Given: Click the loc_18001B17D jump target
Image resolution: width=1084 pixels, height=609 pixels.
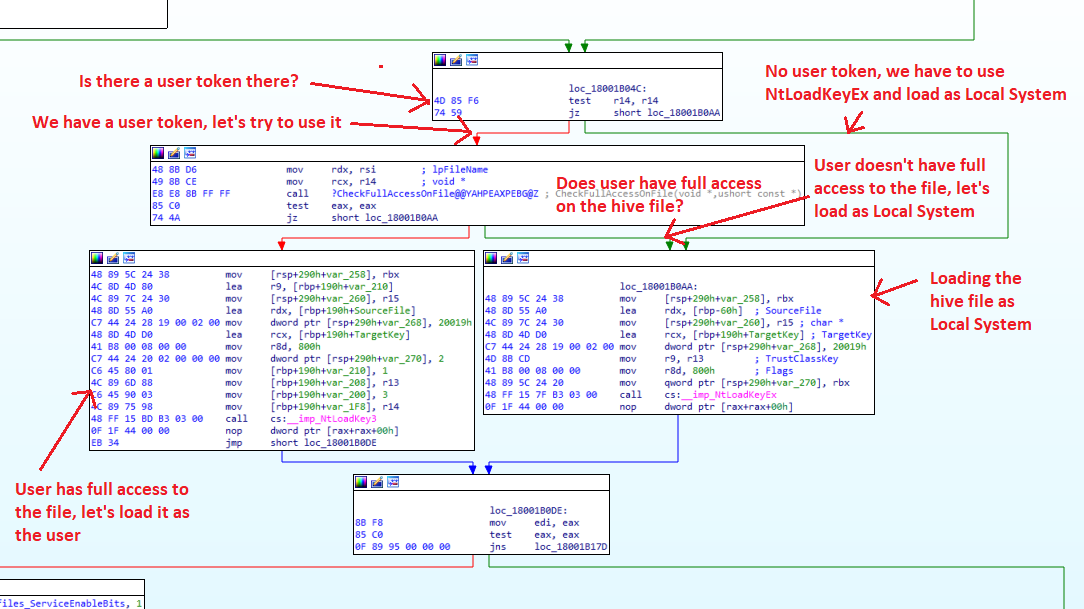Looking at the screenshot, I should pyautogui.click(x=570, y=547).
